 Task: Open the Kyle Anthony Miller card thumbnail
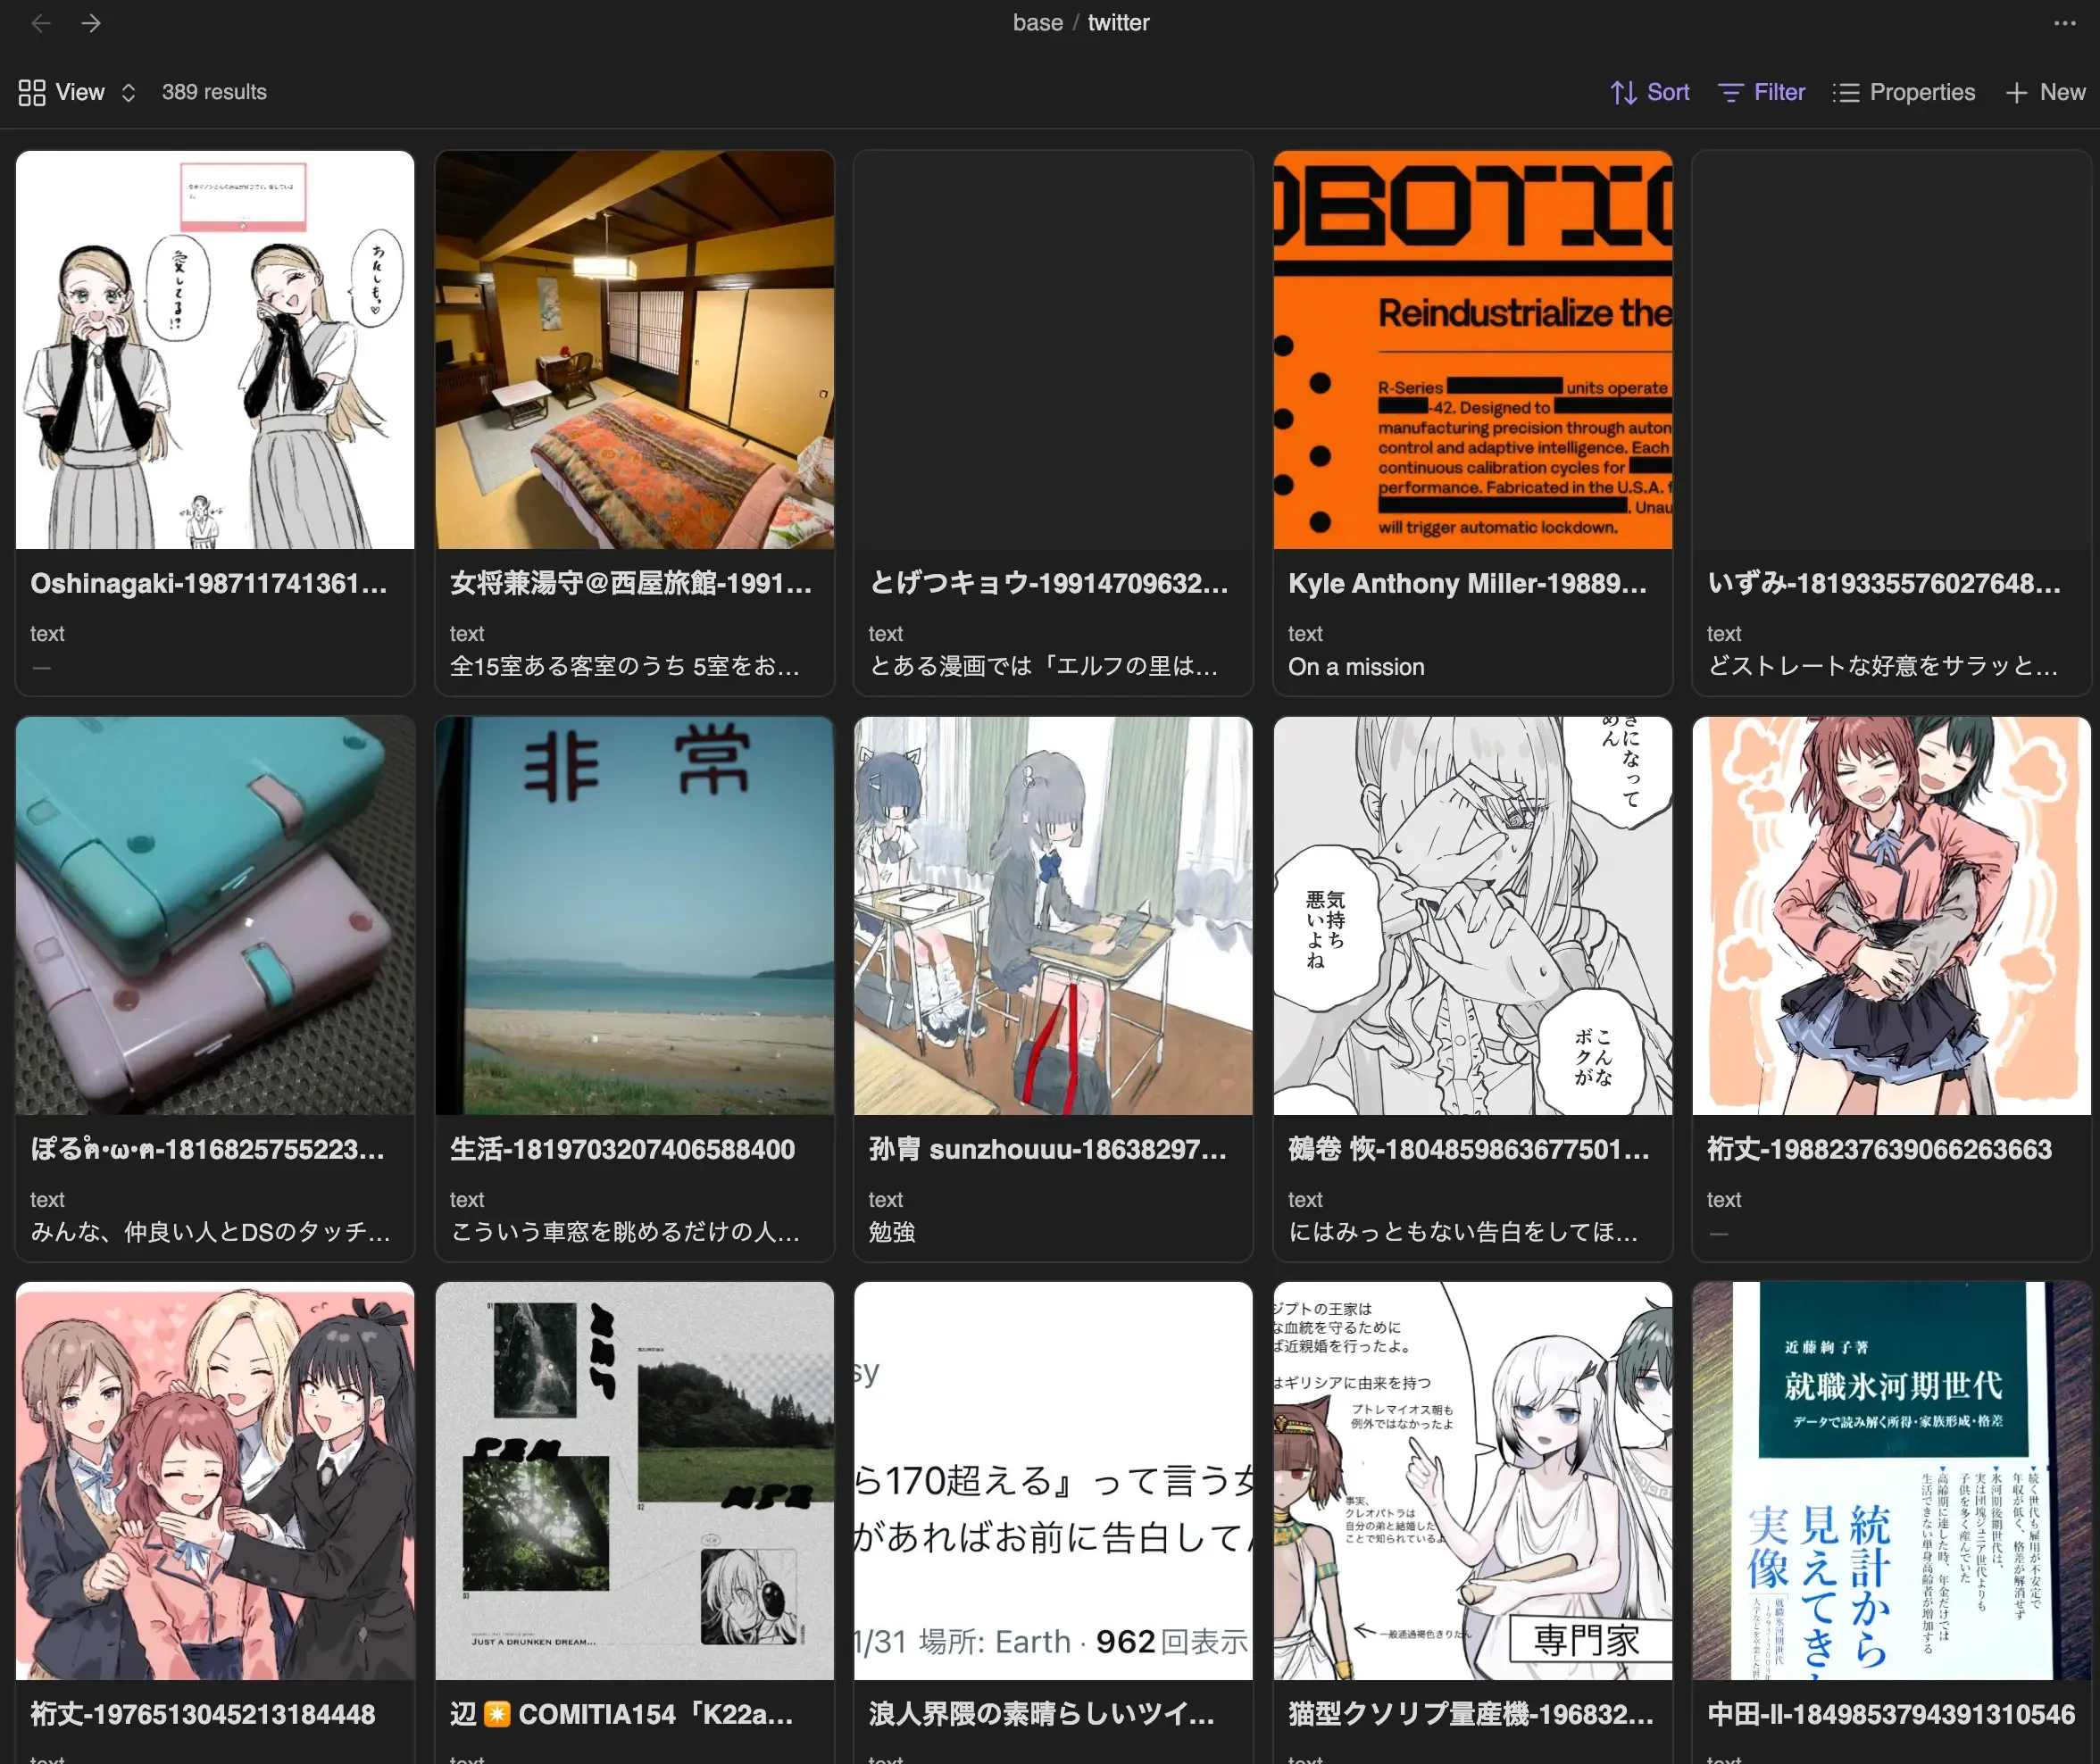click(x=1472, y=350)
